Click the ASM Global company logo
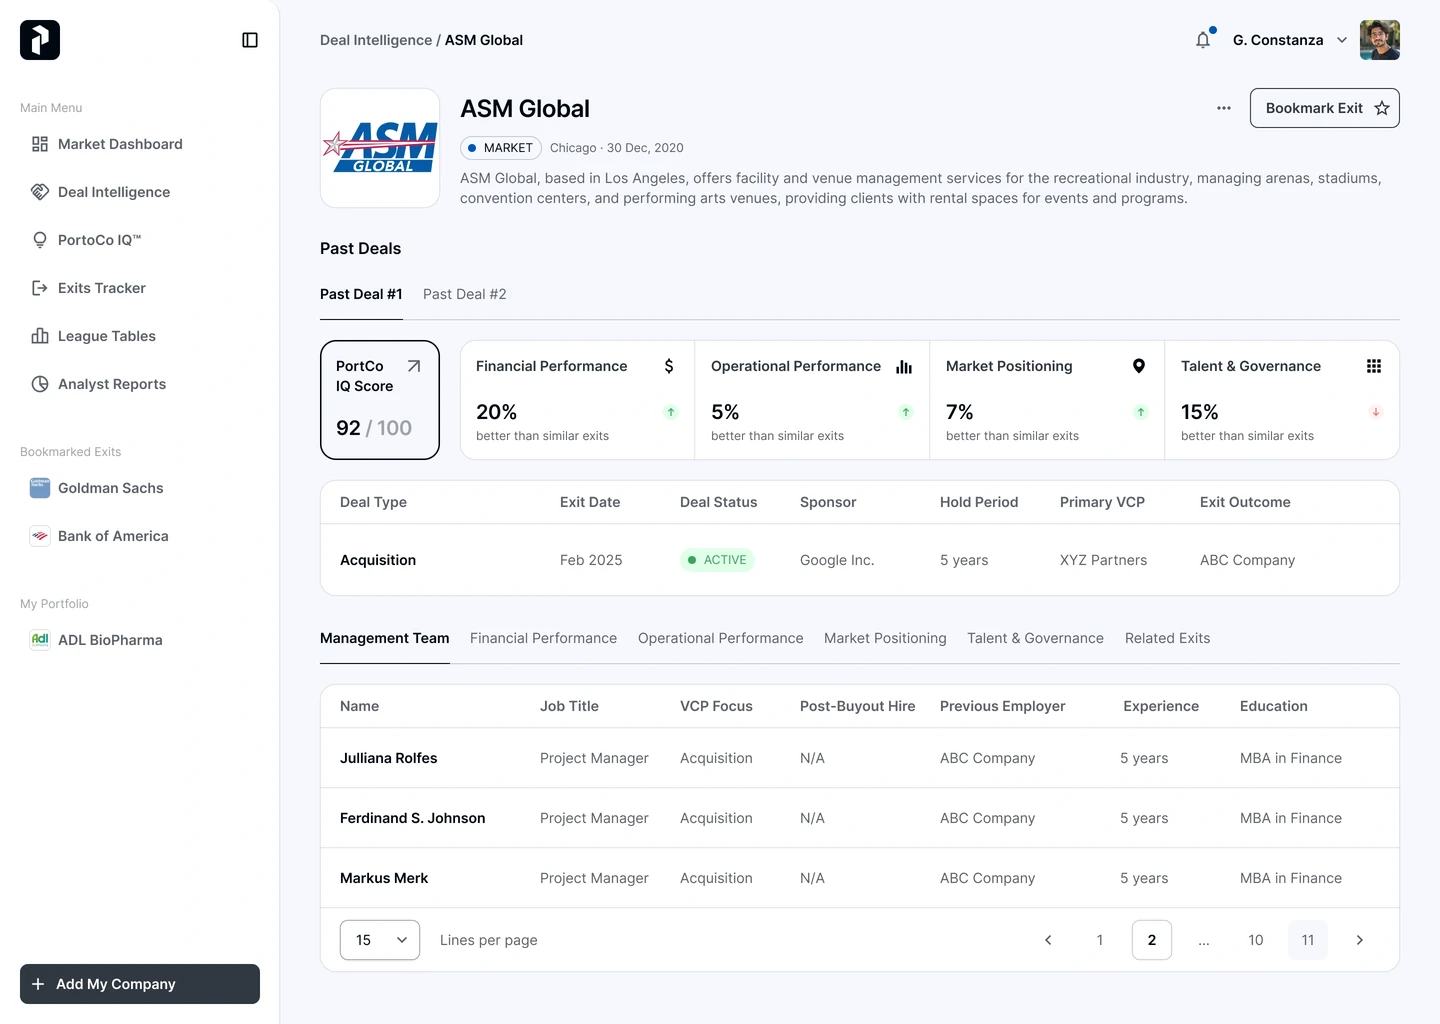 380,148
